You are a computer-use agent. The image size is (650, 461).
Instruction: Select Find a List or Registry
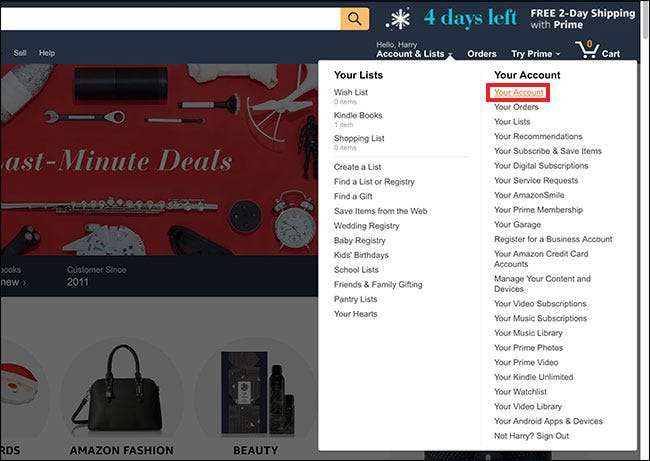click(374, 182)
